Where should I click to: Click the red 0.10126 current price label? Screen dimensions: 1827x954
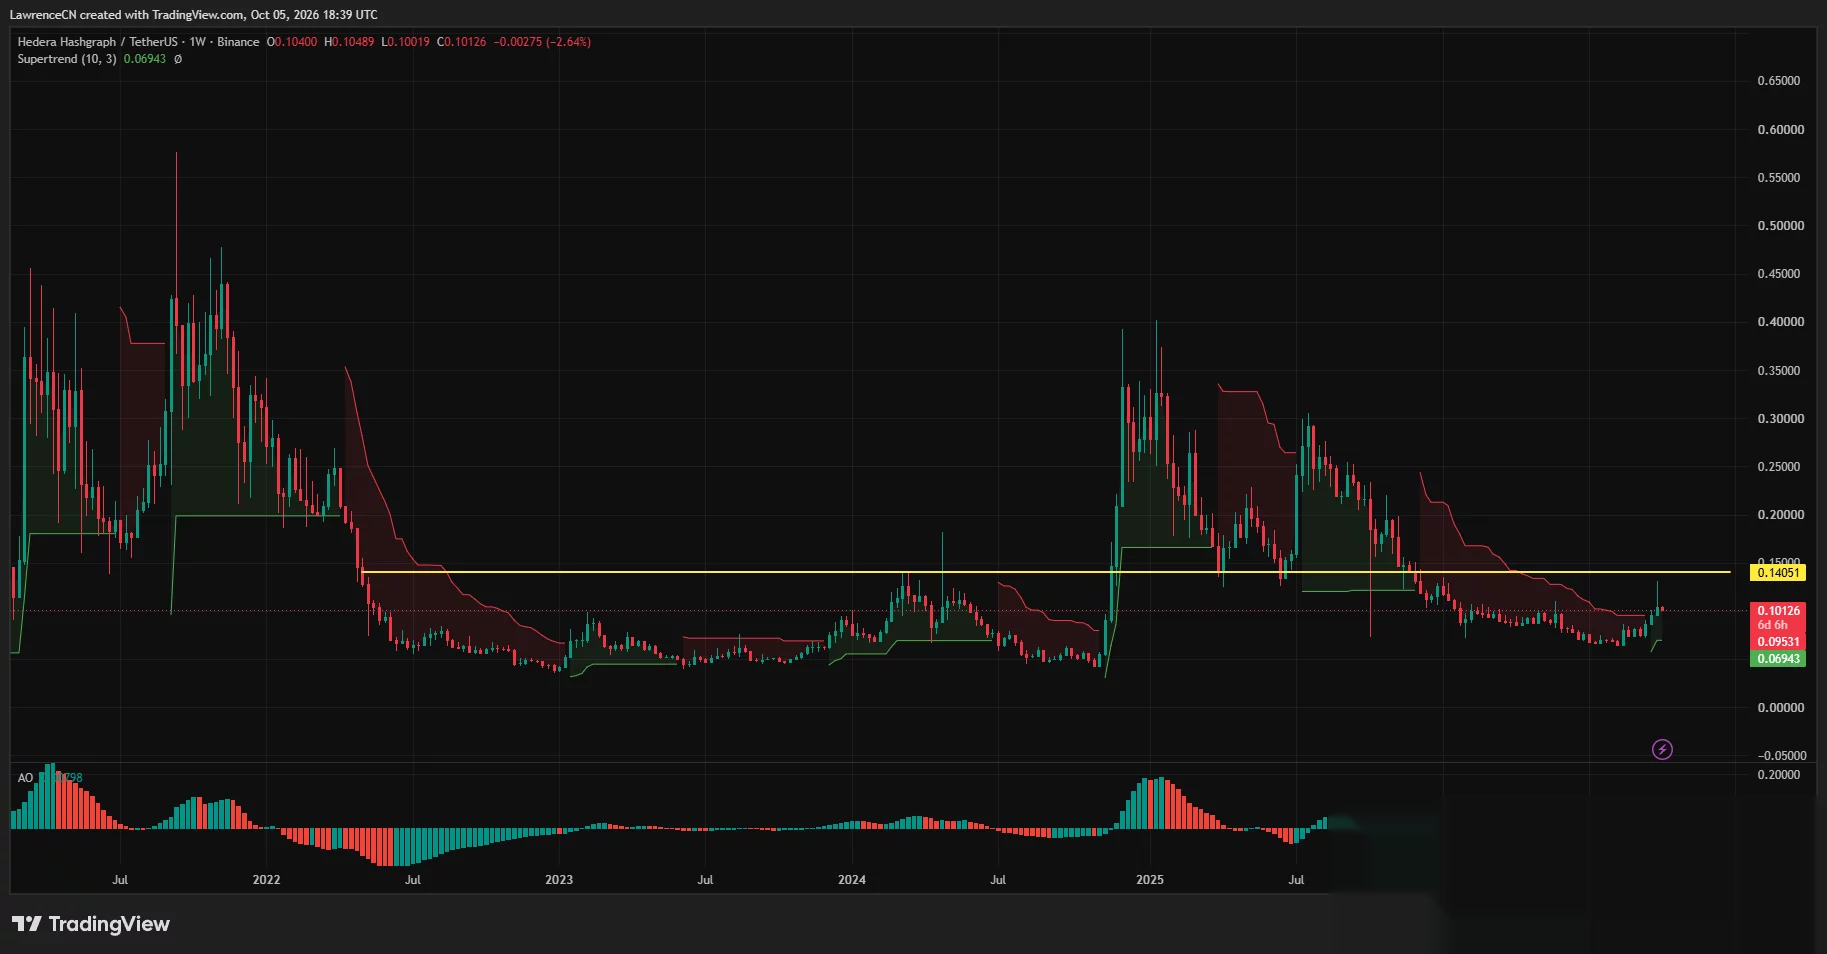(1778, 610)
